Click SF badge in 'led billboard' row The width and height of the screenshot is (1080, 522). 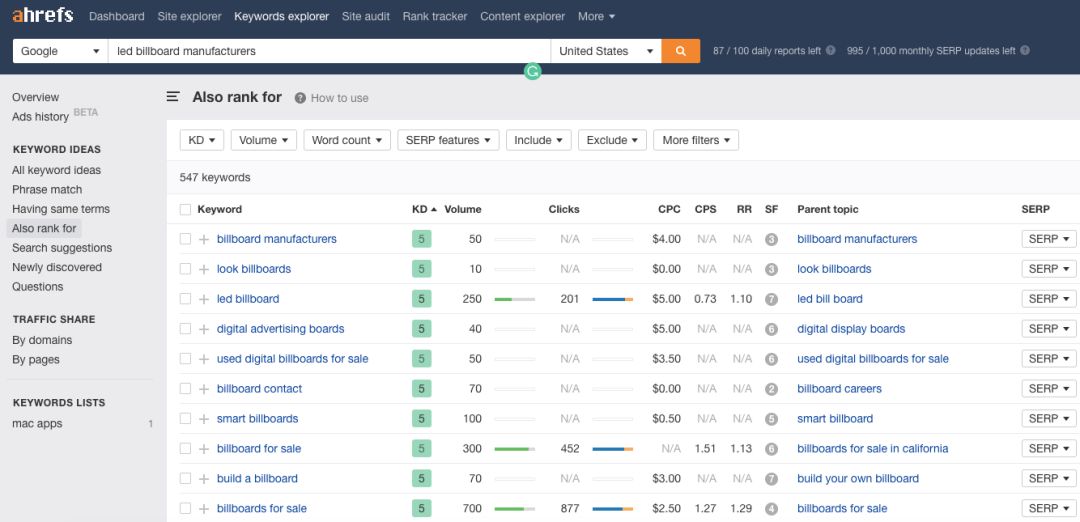[x=771, y=300]
